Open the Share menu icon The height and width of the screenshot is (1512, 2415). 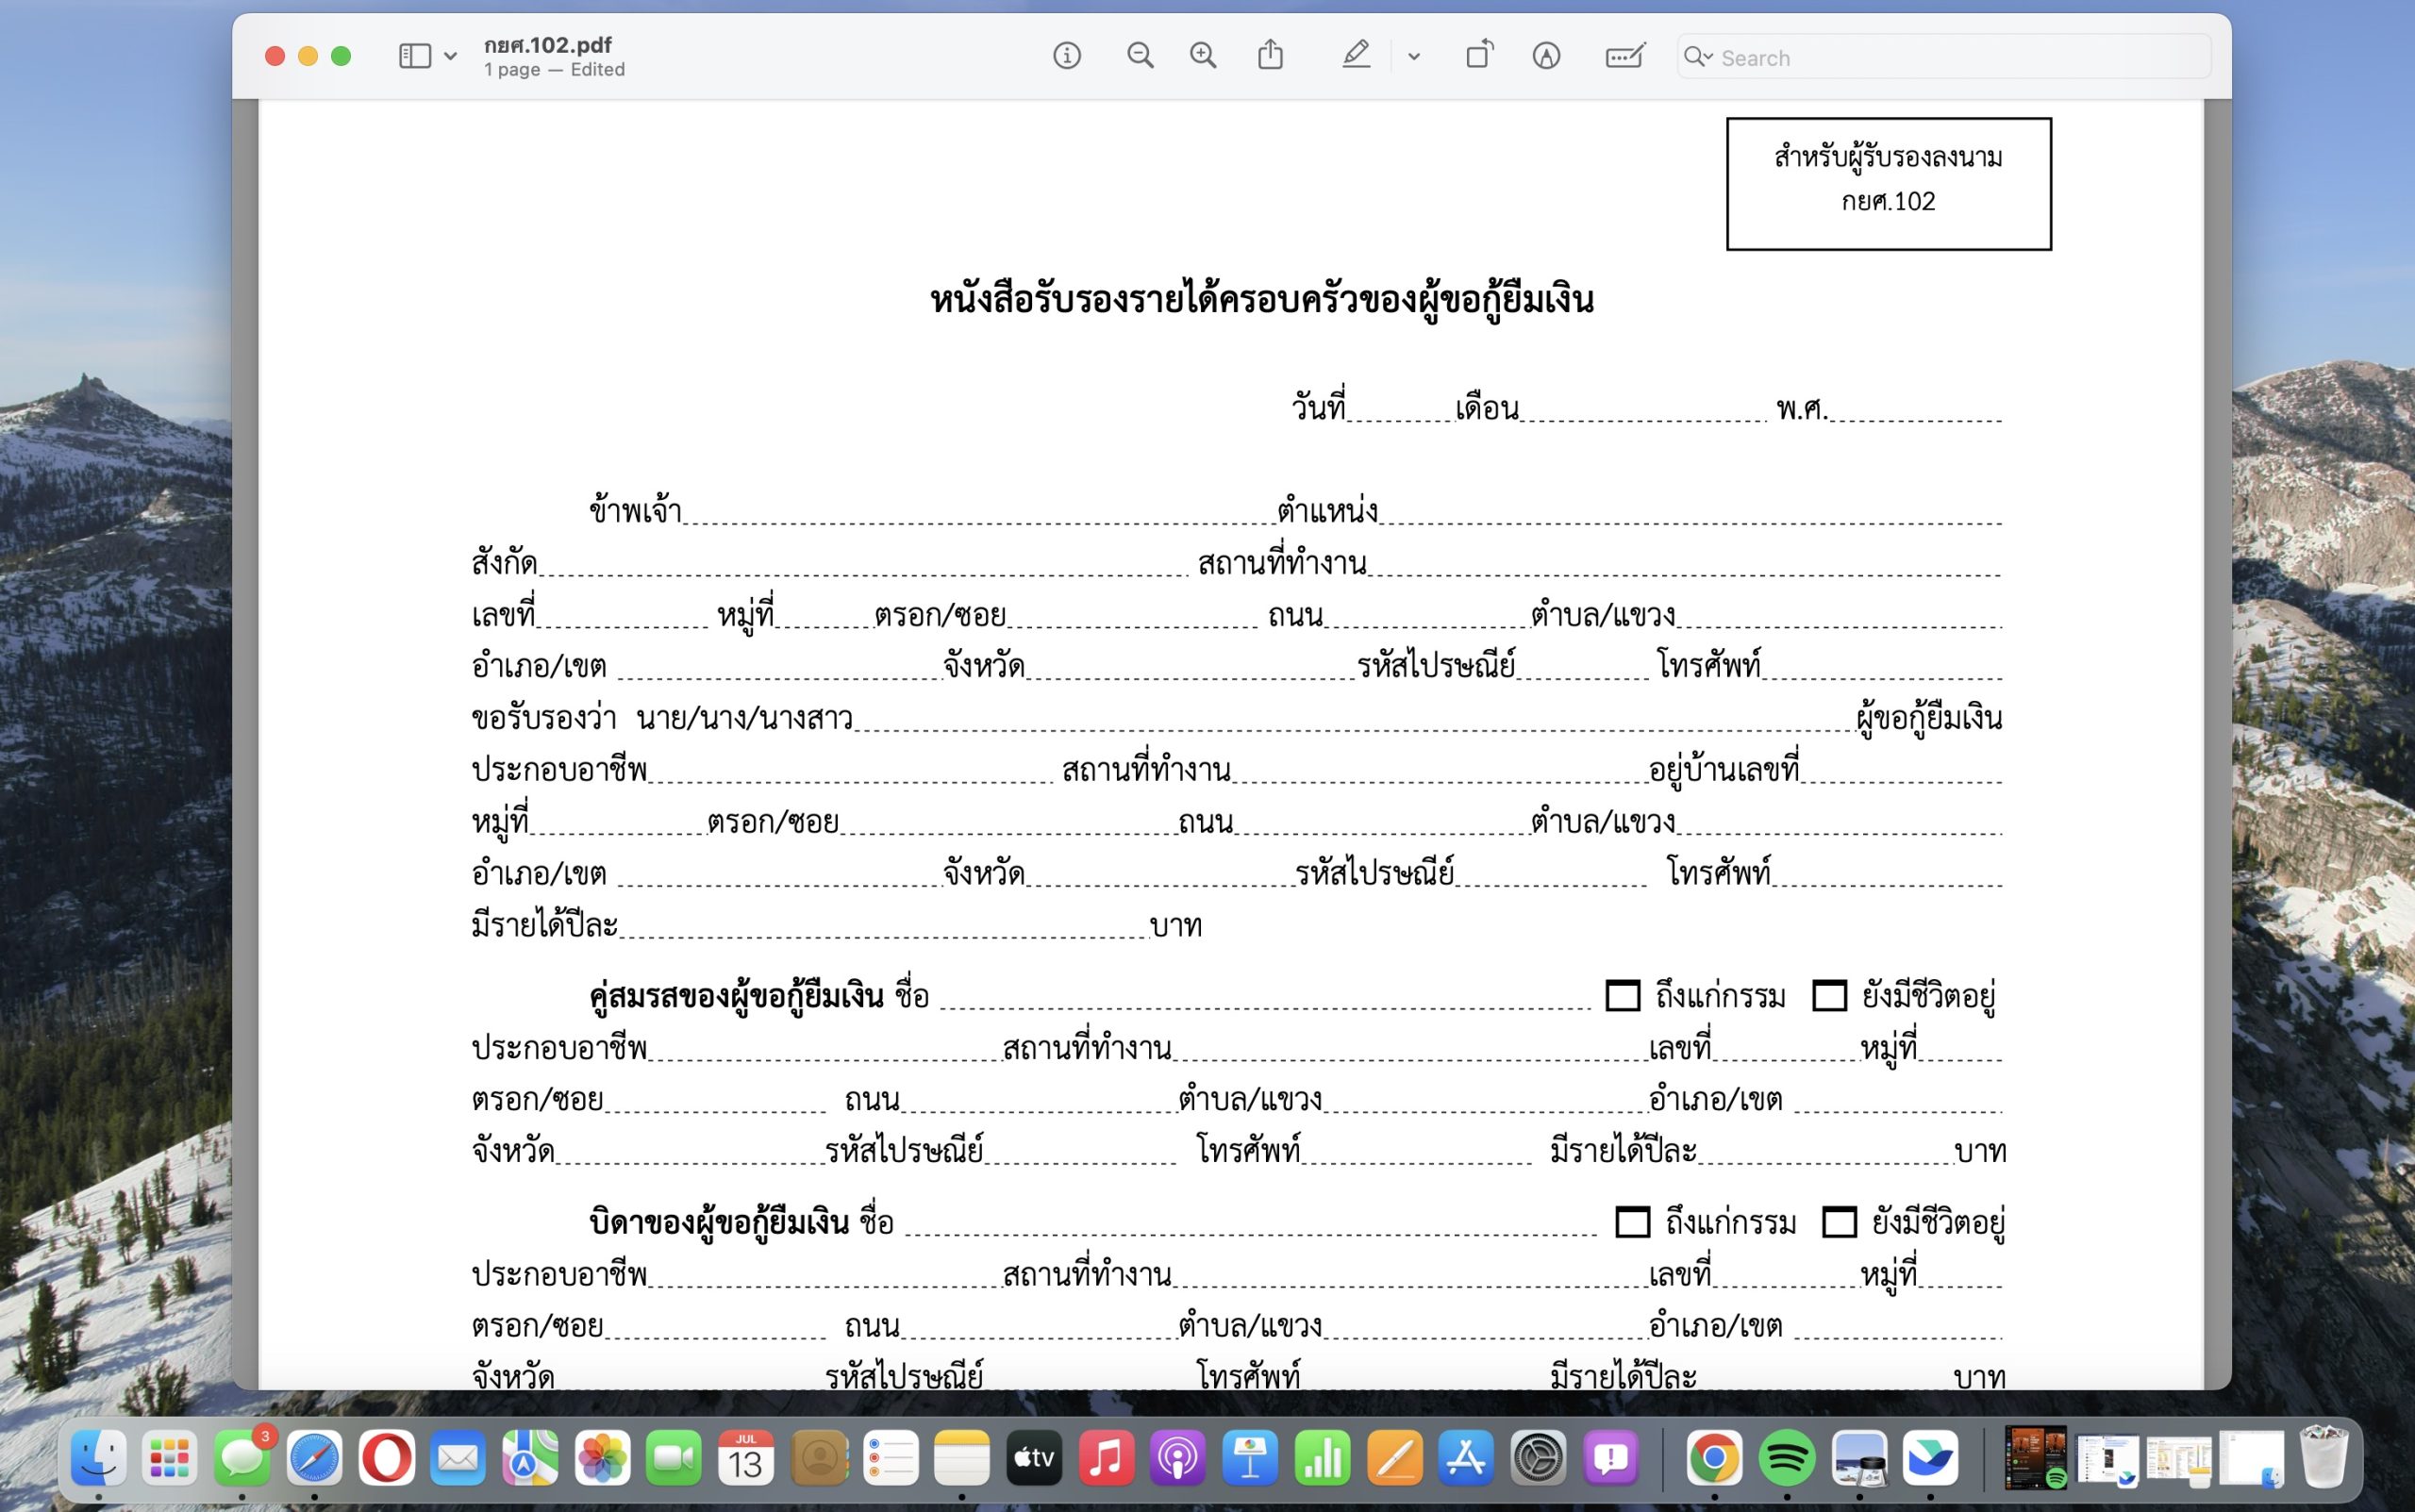(x=1270, y=55)
